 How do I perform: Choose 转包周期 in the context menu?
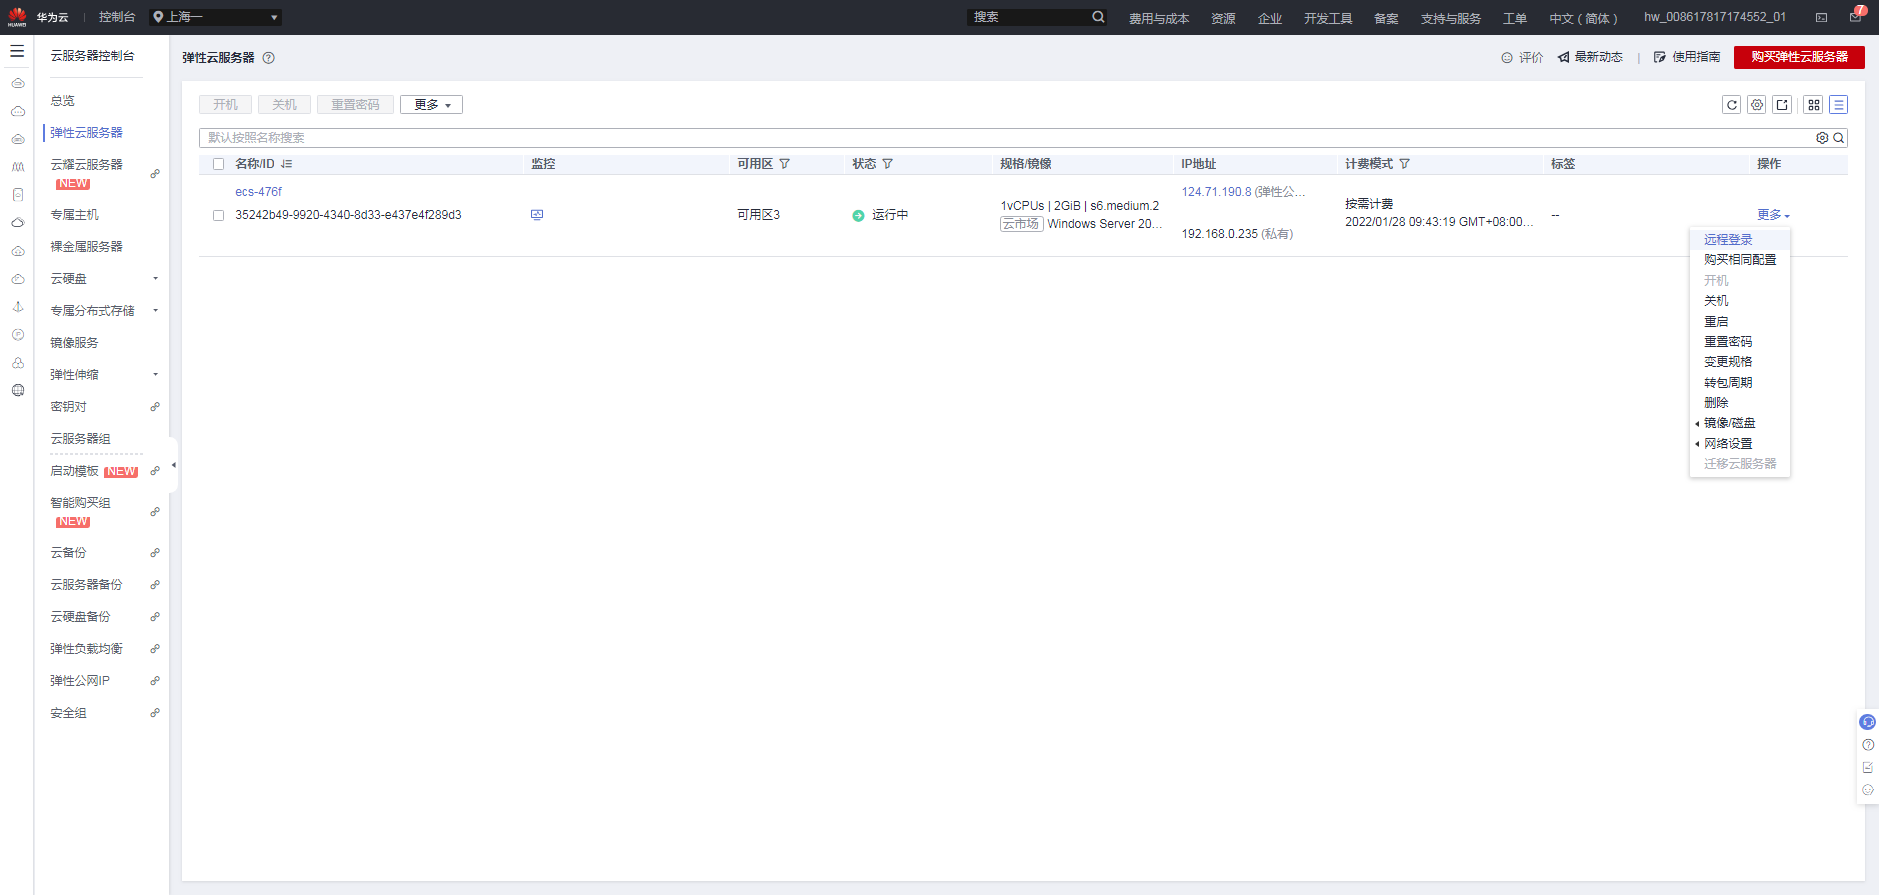click(x=1728, y=383)
